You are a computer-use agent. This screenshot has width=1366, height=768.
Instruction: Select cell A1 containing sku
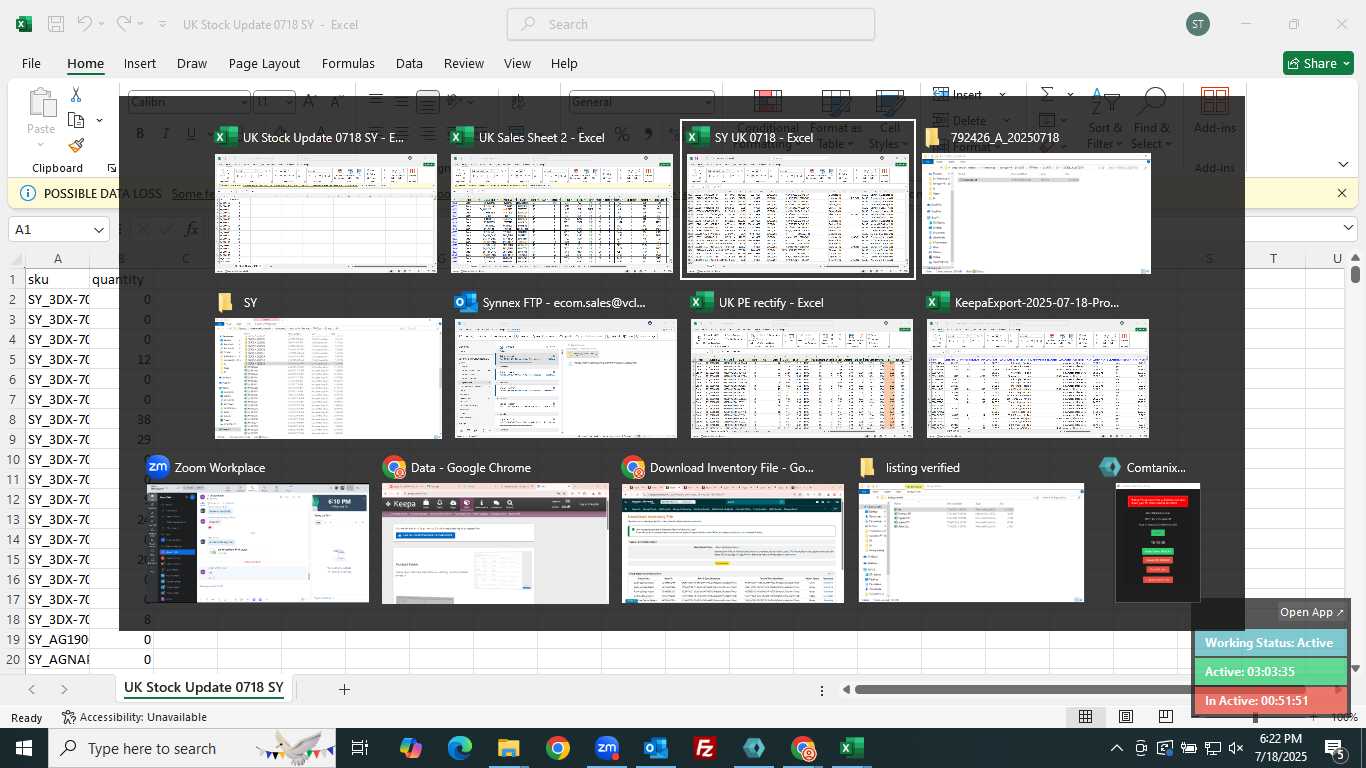pyautogui.click(x=58, y=280)
